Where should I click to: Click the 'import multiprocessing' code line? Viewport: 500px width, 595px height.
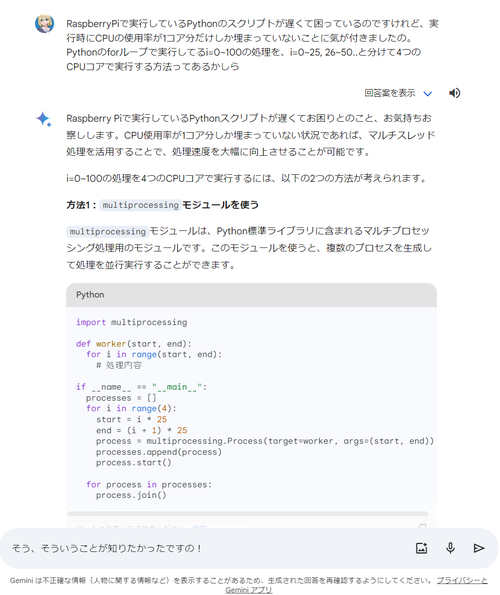[132, 322]
